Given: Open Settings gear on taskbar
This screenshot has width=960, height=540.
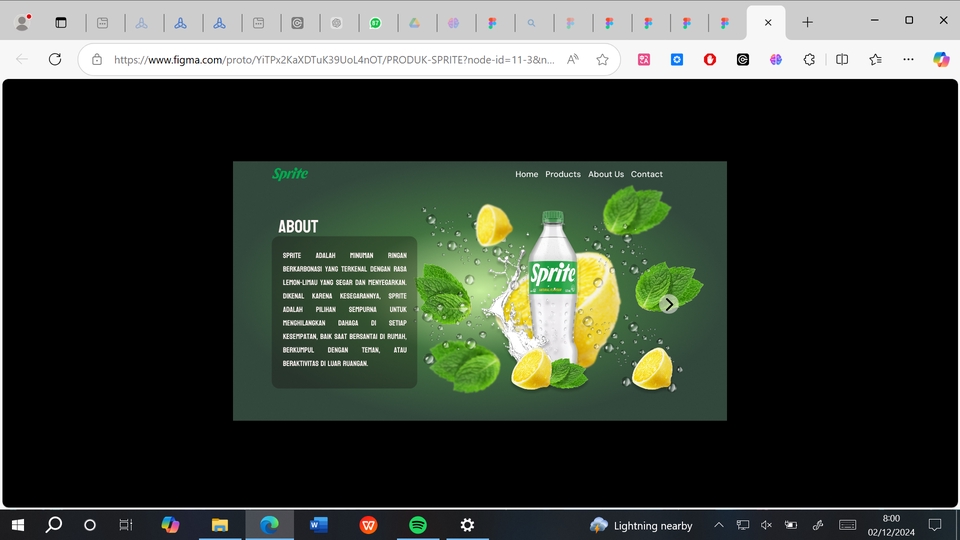Looking at the screenshot, I should (x=467, y=525).
